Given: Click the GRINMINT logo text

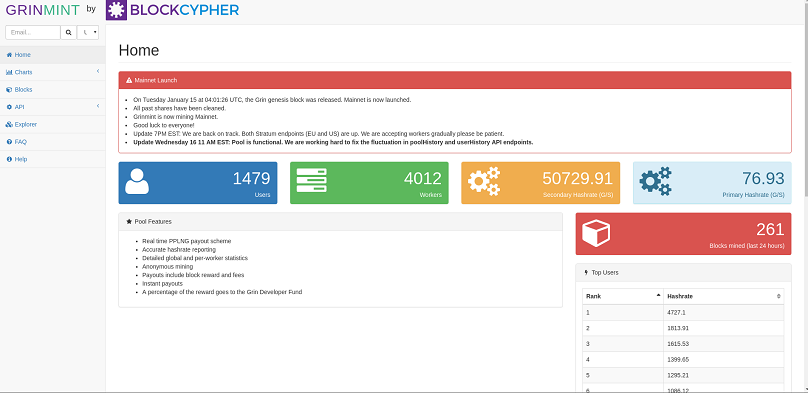Looking at the screenshot, I should (43, 10).
